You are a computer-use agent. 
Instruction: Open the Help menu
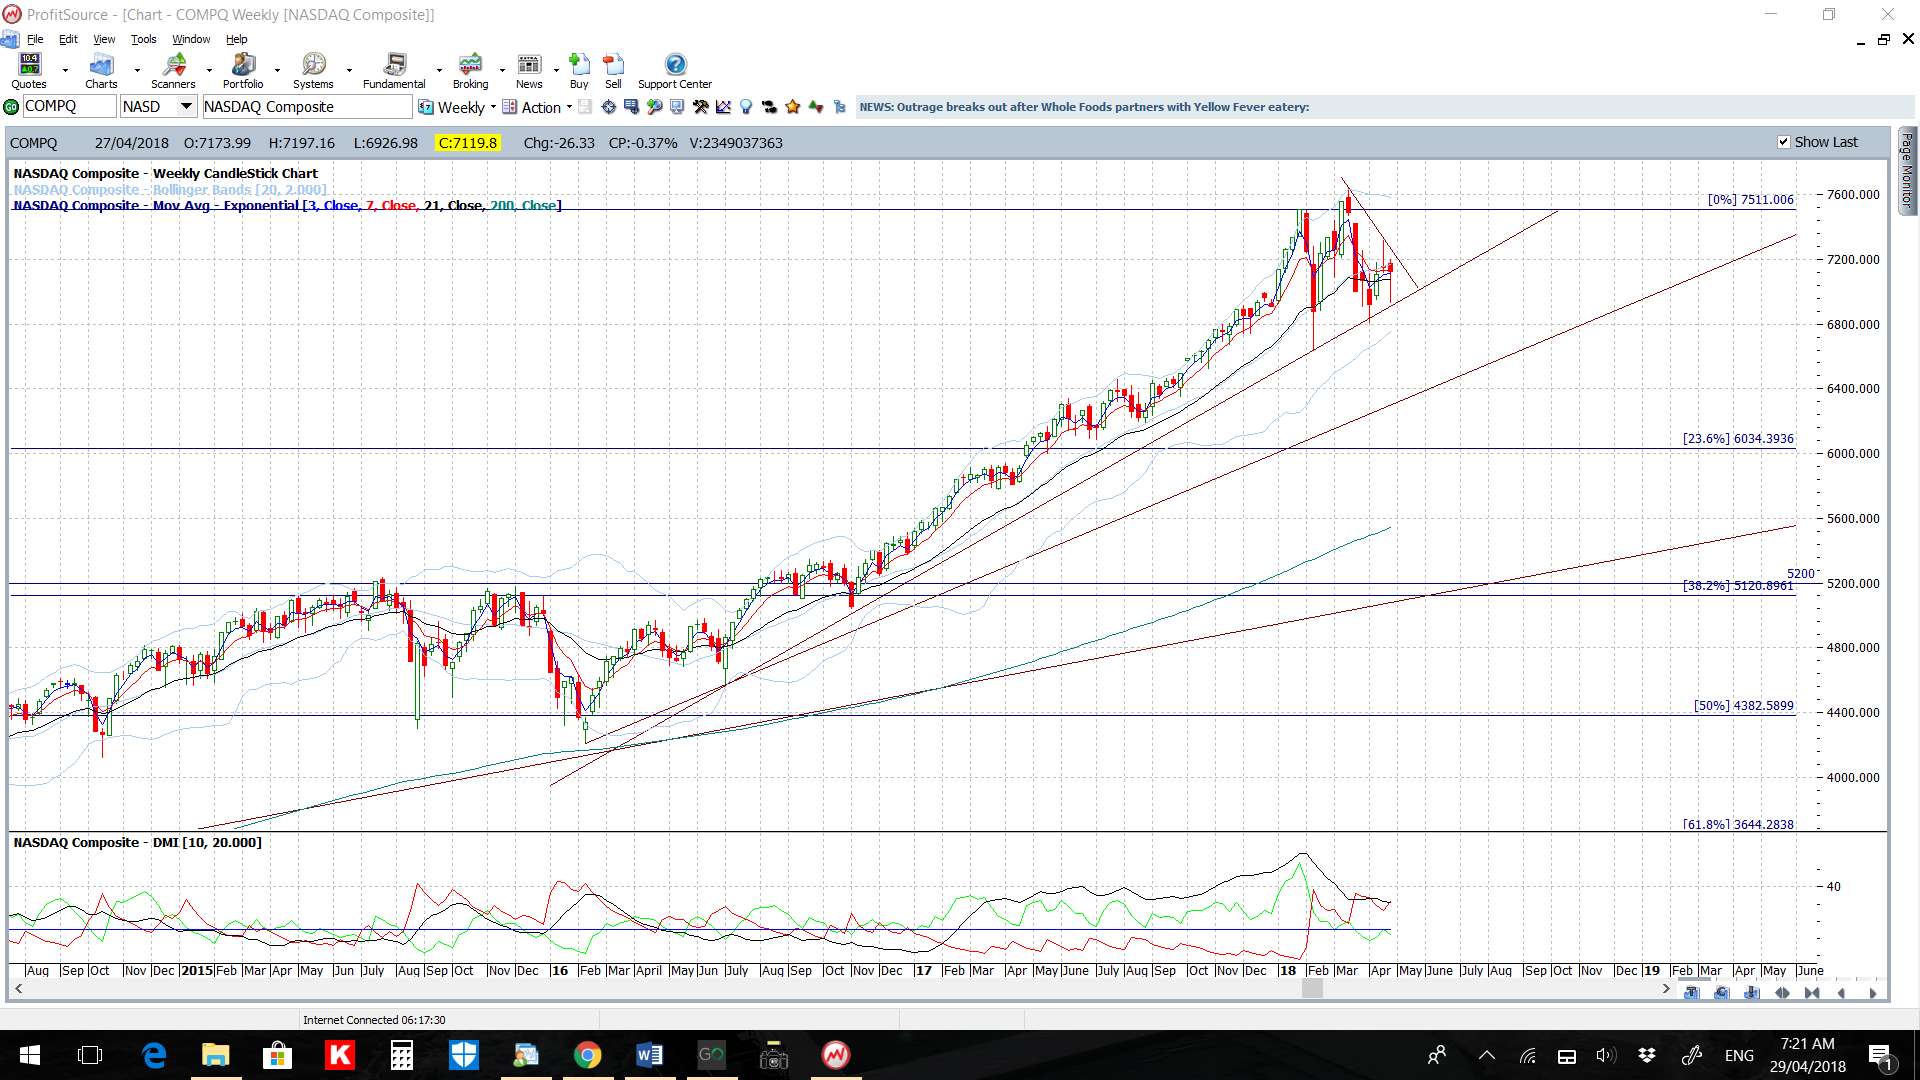(x=237, y=39)
